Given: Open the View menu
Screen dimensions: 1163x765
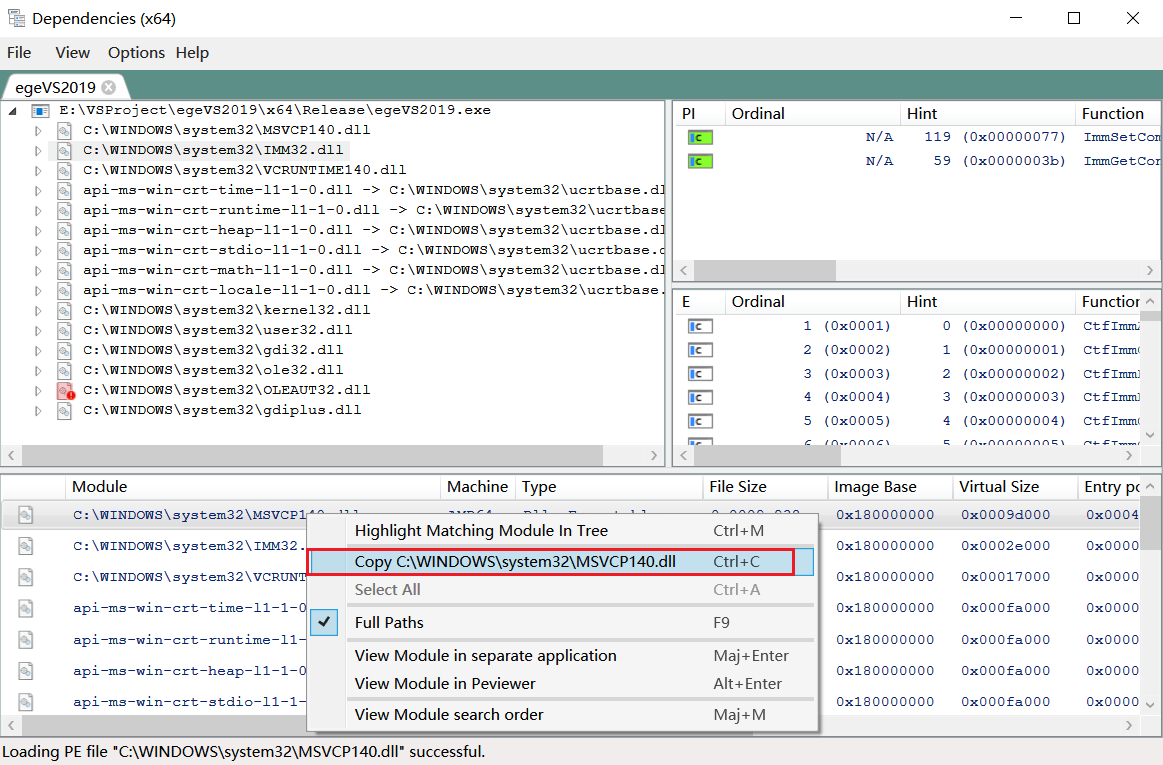Looking at the screenshot, I should click(73, 53).
